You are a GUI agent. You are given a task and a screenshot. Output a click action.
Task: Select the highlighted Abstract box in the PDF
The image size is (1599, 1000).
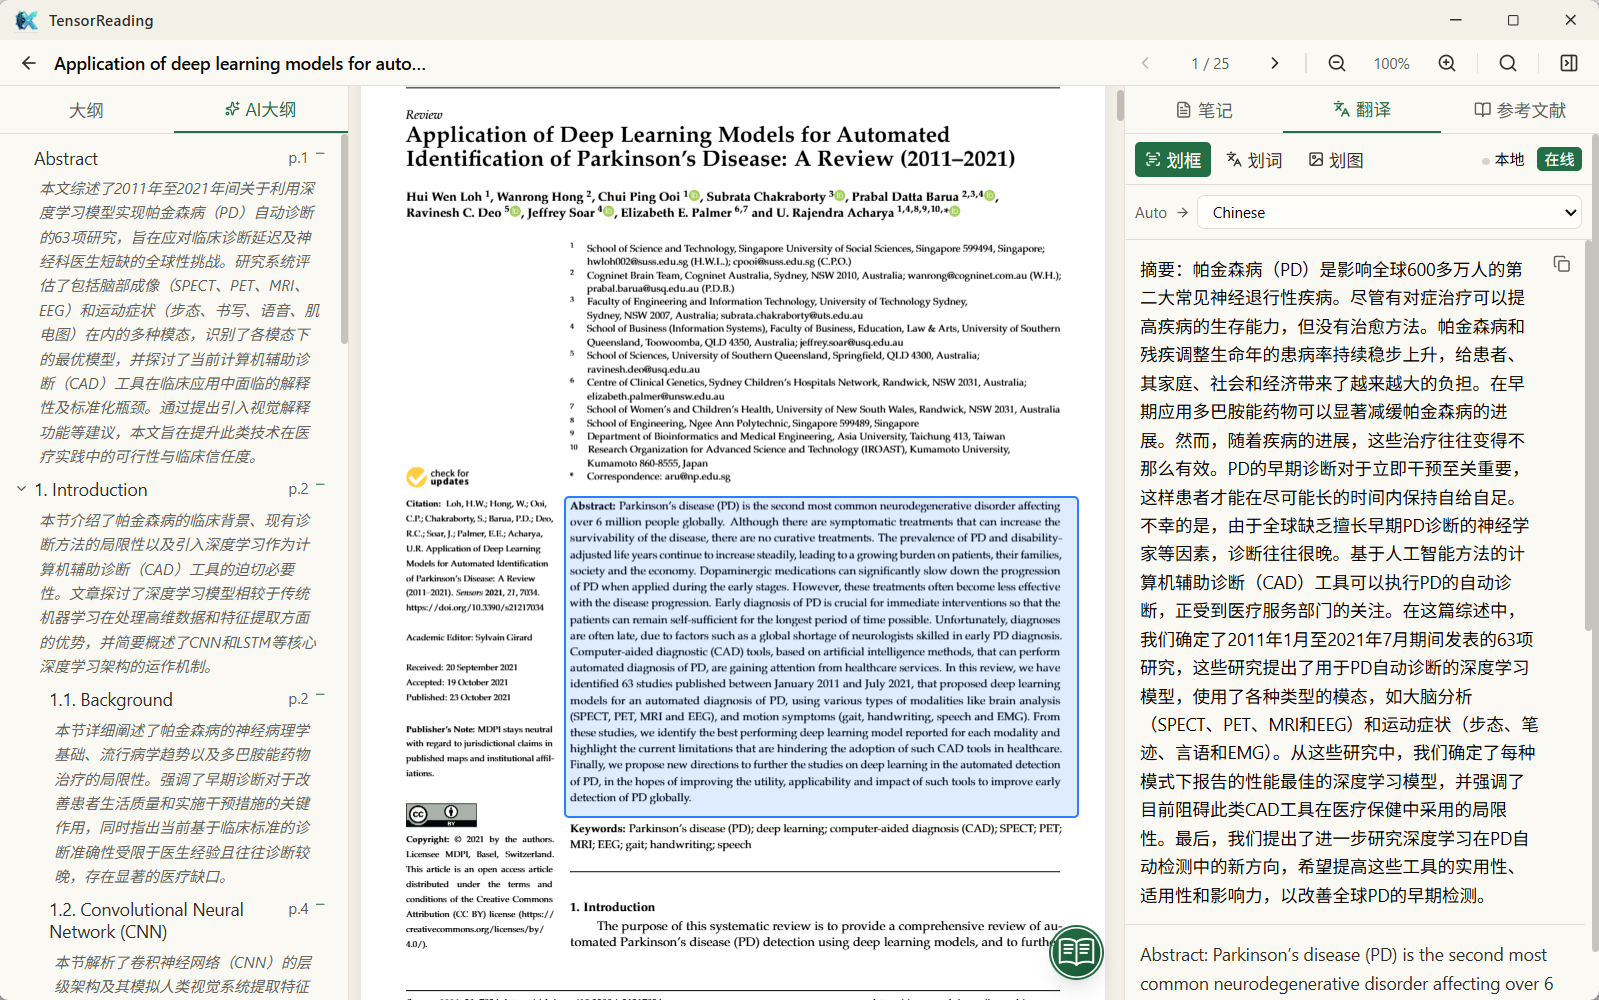(x=821, y=657)
